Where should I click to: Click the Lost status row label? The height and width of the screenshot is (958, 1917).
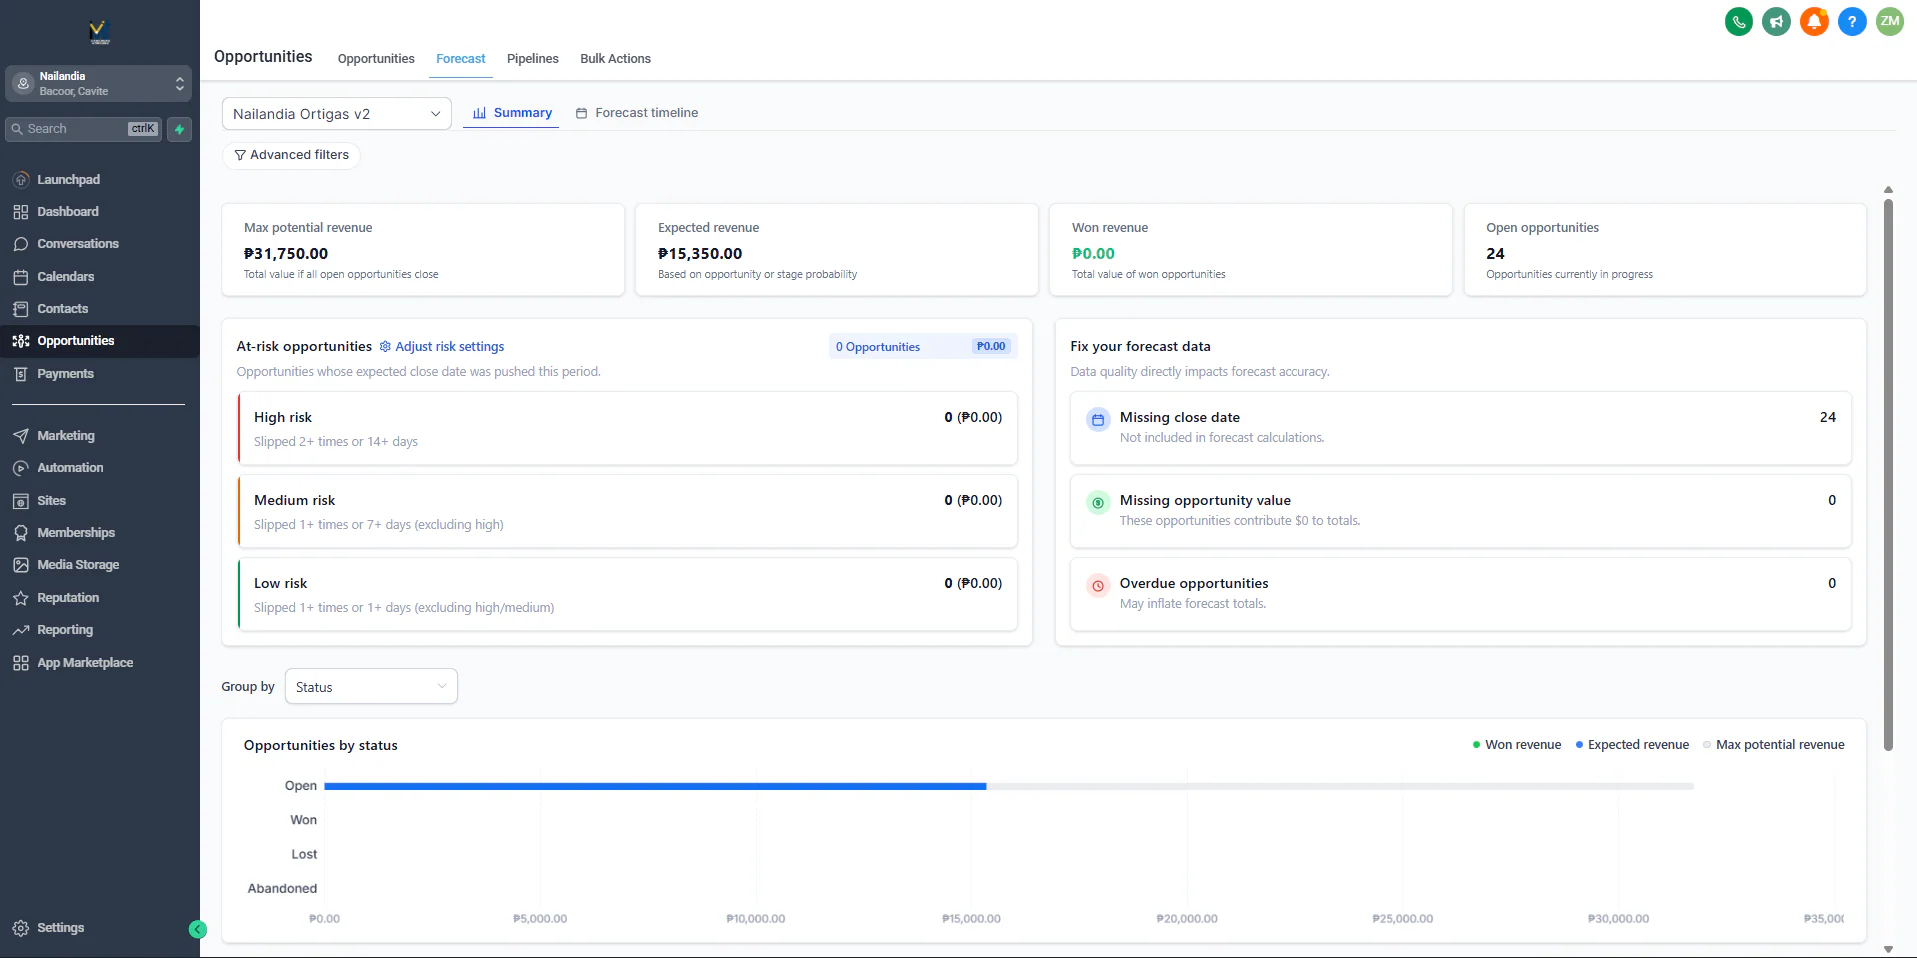[304, 855]
